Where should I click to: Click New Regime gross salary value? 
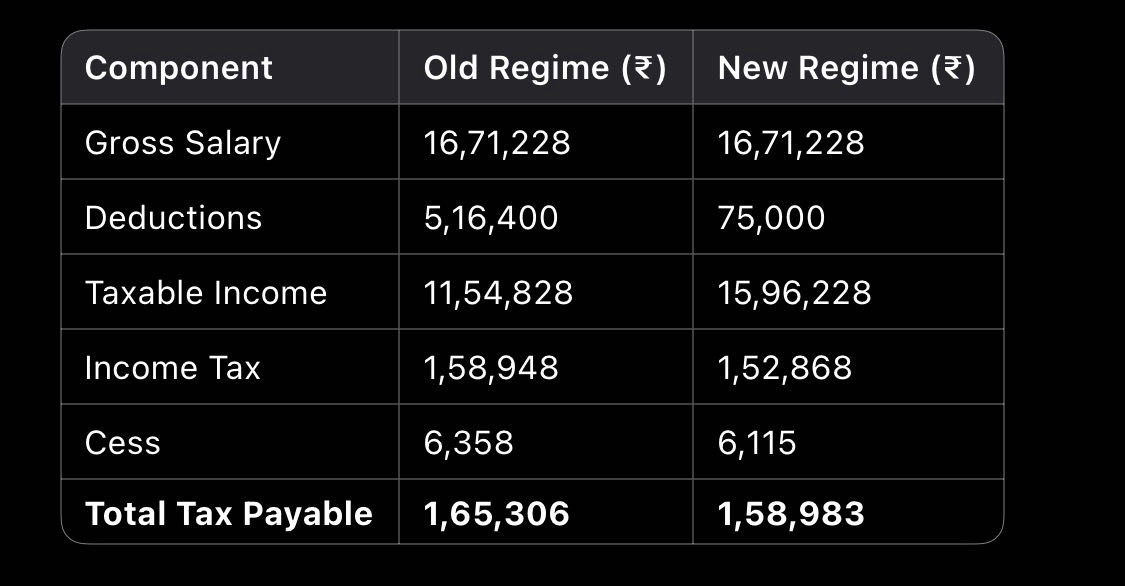click(x=791, y=143)
